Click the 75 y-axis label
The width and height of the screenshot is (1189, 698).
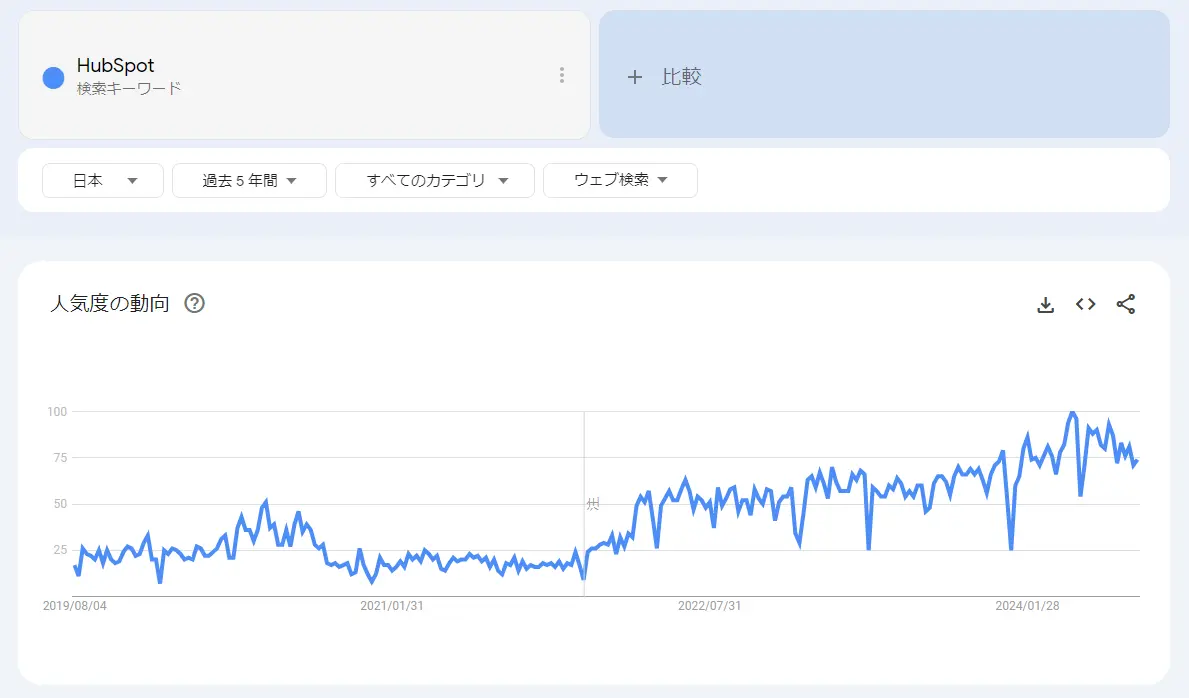coord(60,457)
